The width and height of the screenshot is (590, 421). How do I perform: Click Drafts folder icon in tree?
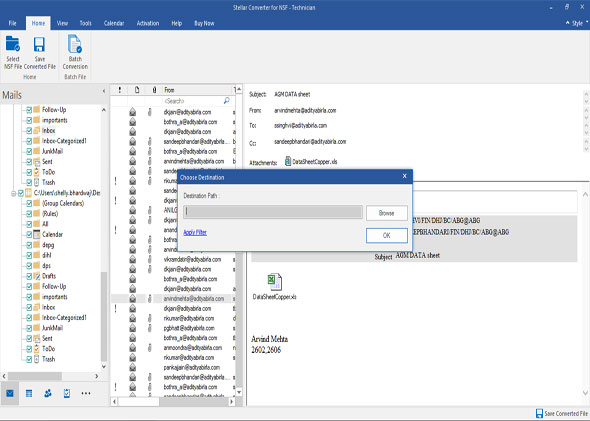click(36, 276)
